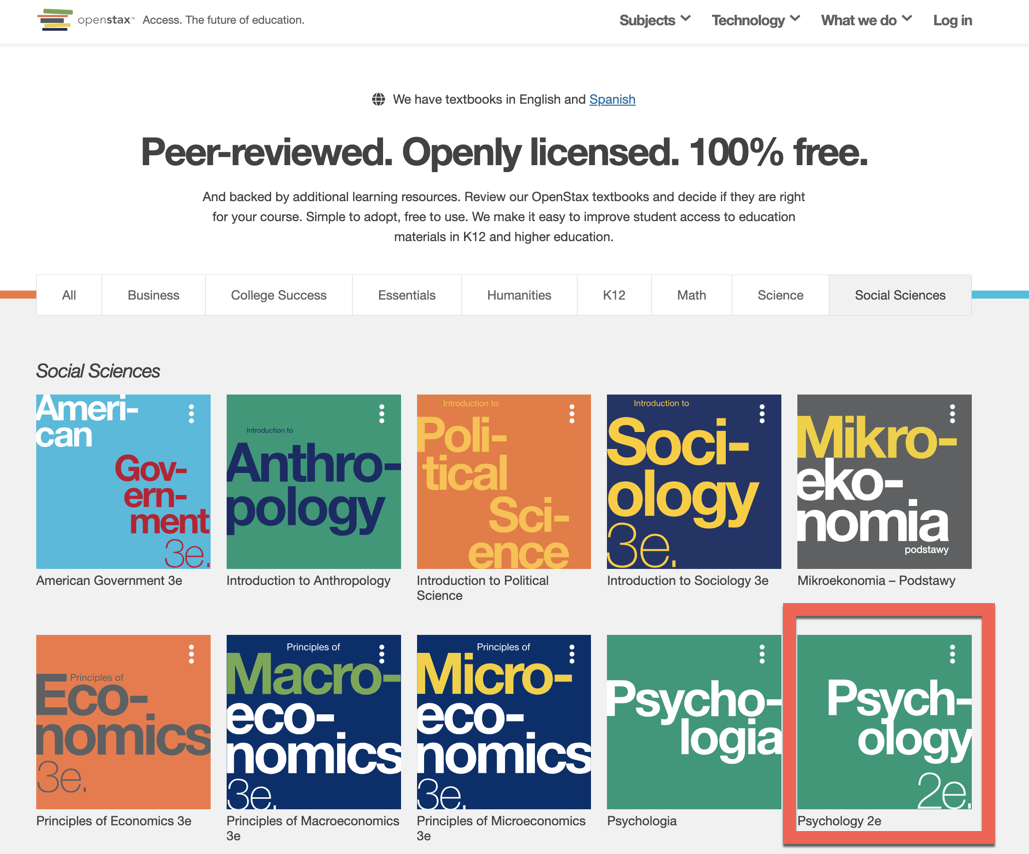Open kebab menu on Political Science cover

point(573,412)
